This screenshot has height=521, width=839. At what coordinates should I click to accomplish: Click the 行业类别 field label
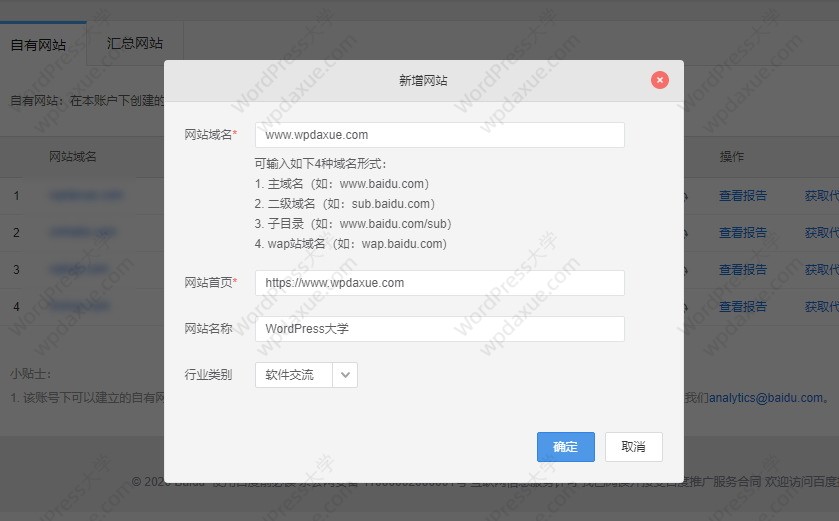(x=208, y=375)
